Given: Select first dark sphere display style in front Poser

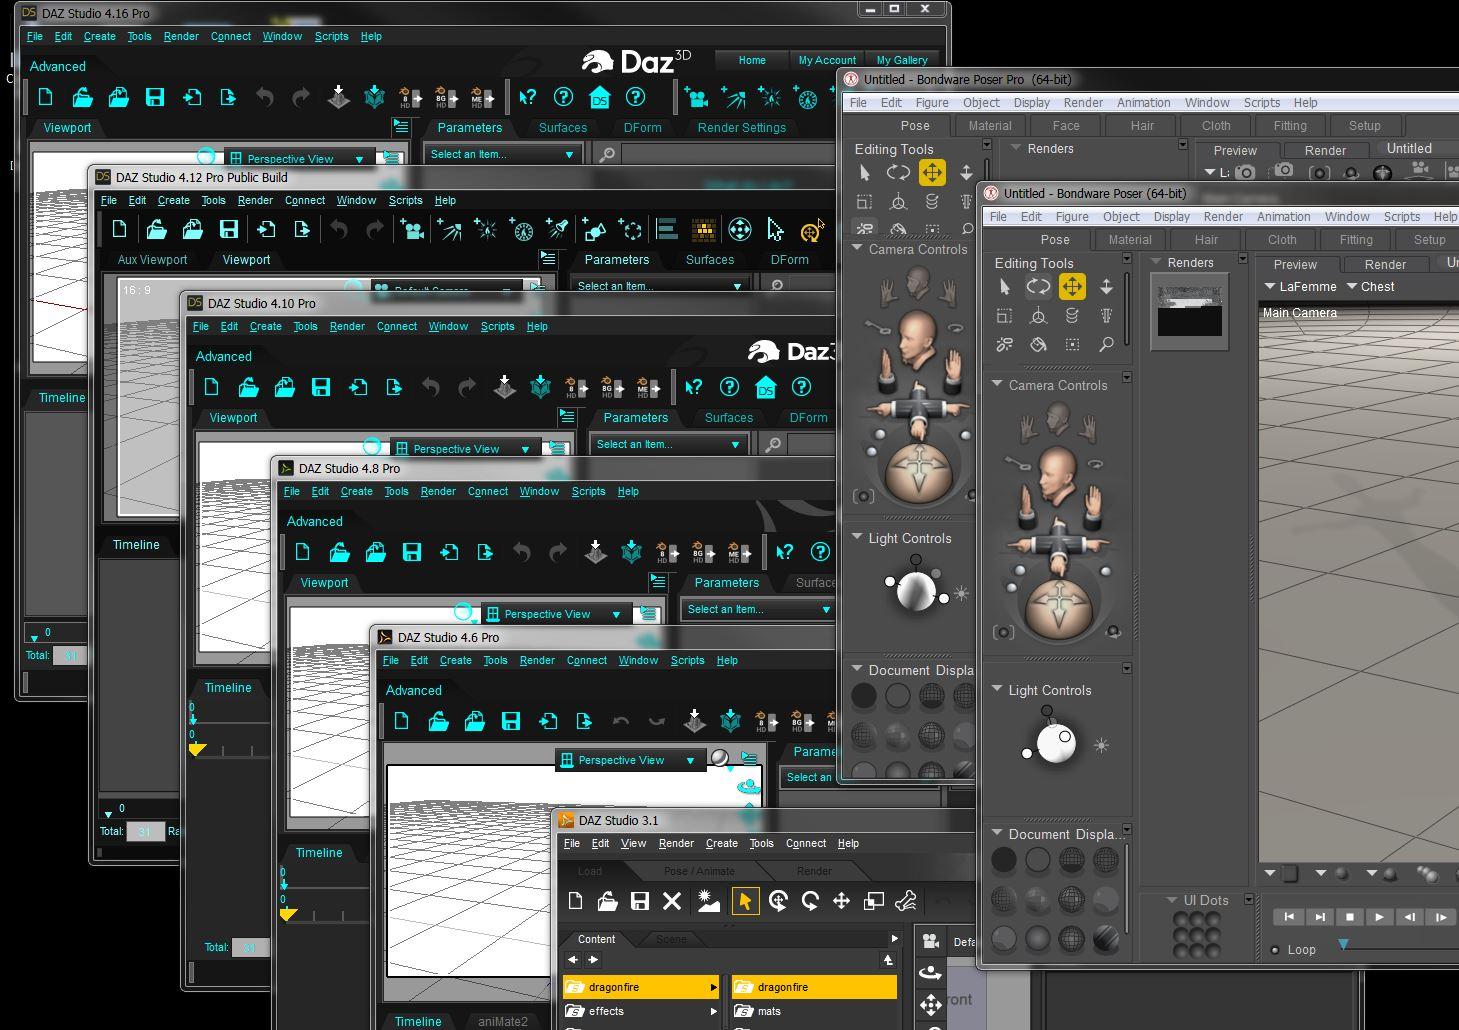Looking at the screenshot, I should pyautogui.click(x=1004, y=860).
